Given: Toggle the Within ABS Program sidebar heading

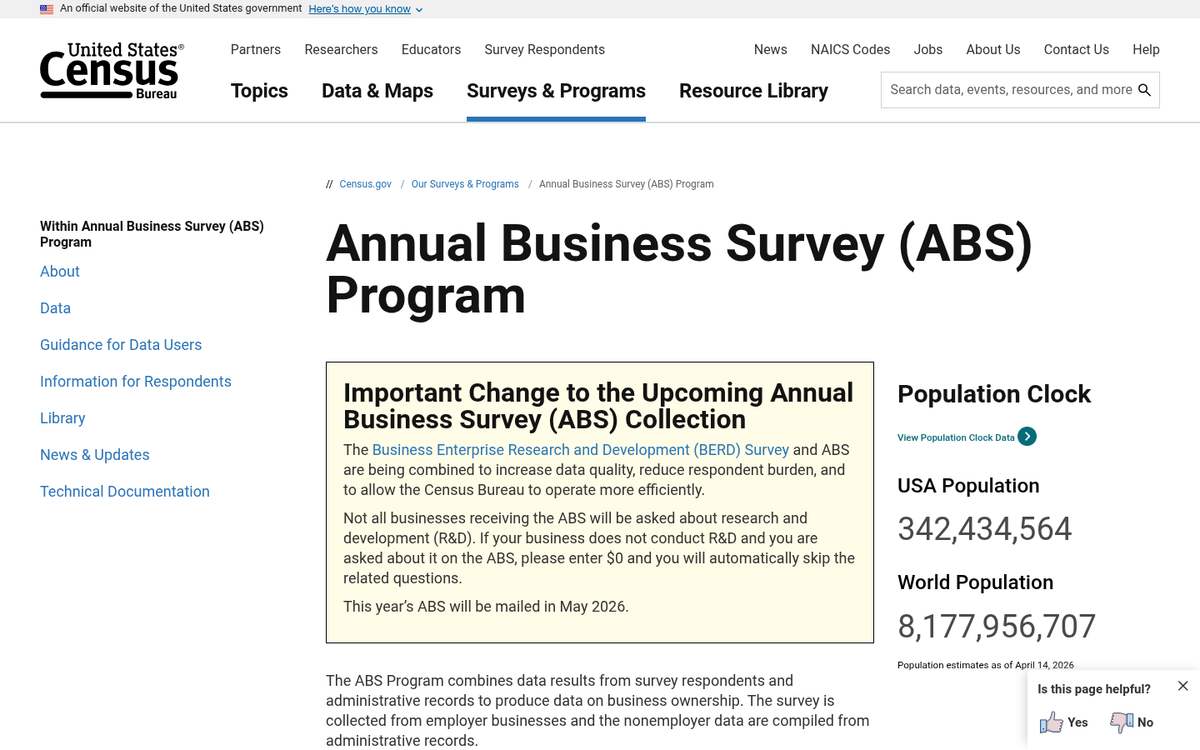Looking at the screenshot, I should [151, 234].
